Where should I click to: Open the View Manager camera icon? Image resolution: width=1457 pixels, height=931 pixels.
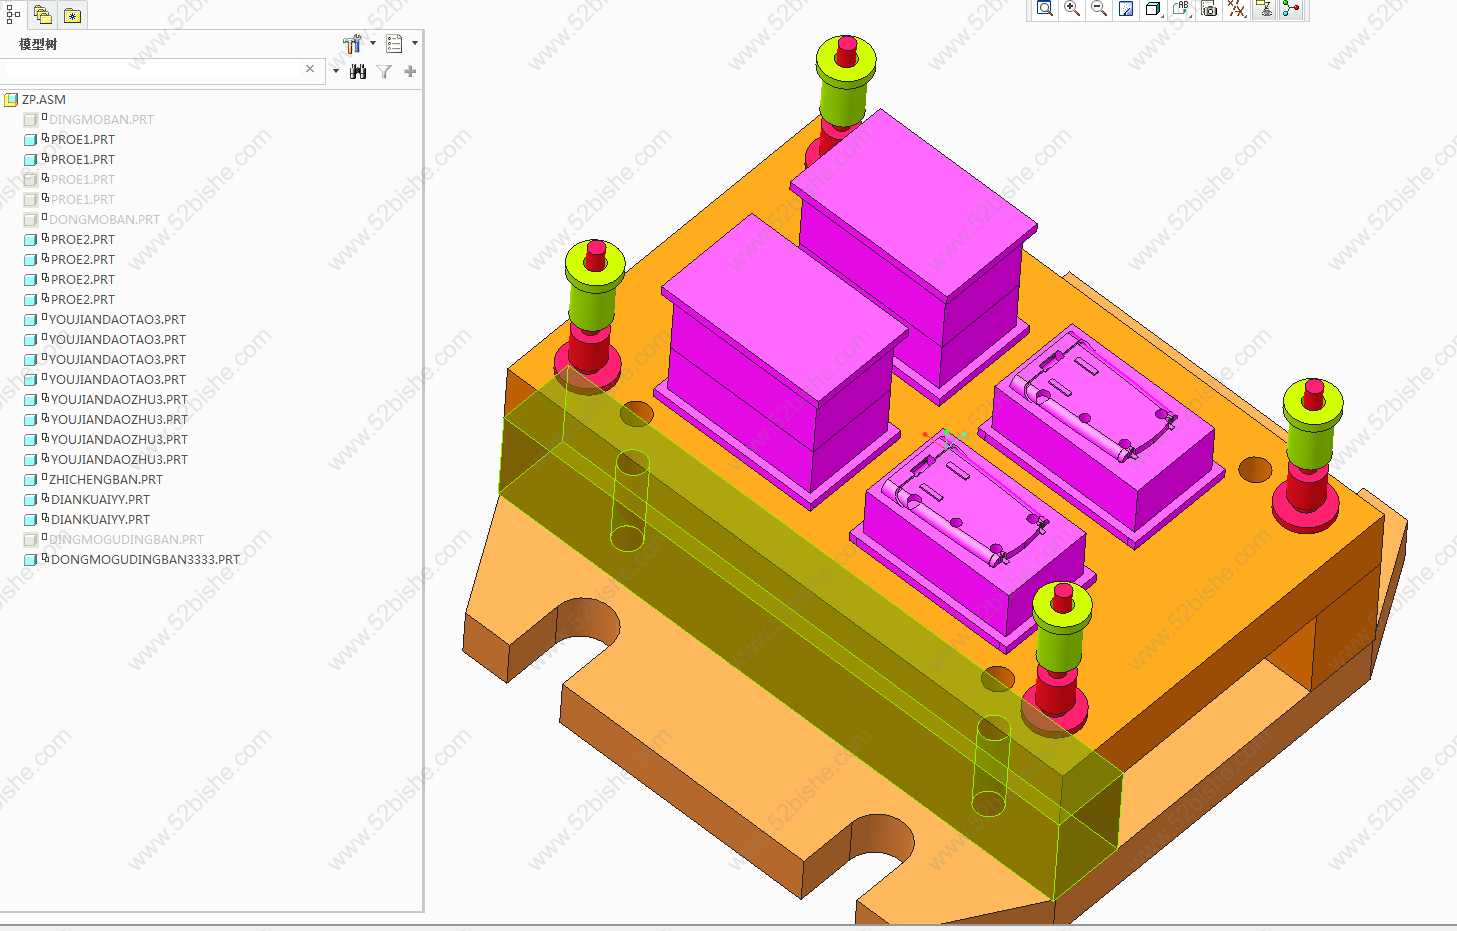(1209, 9)
